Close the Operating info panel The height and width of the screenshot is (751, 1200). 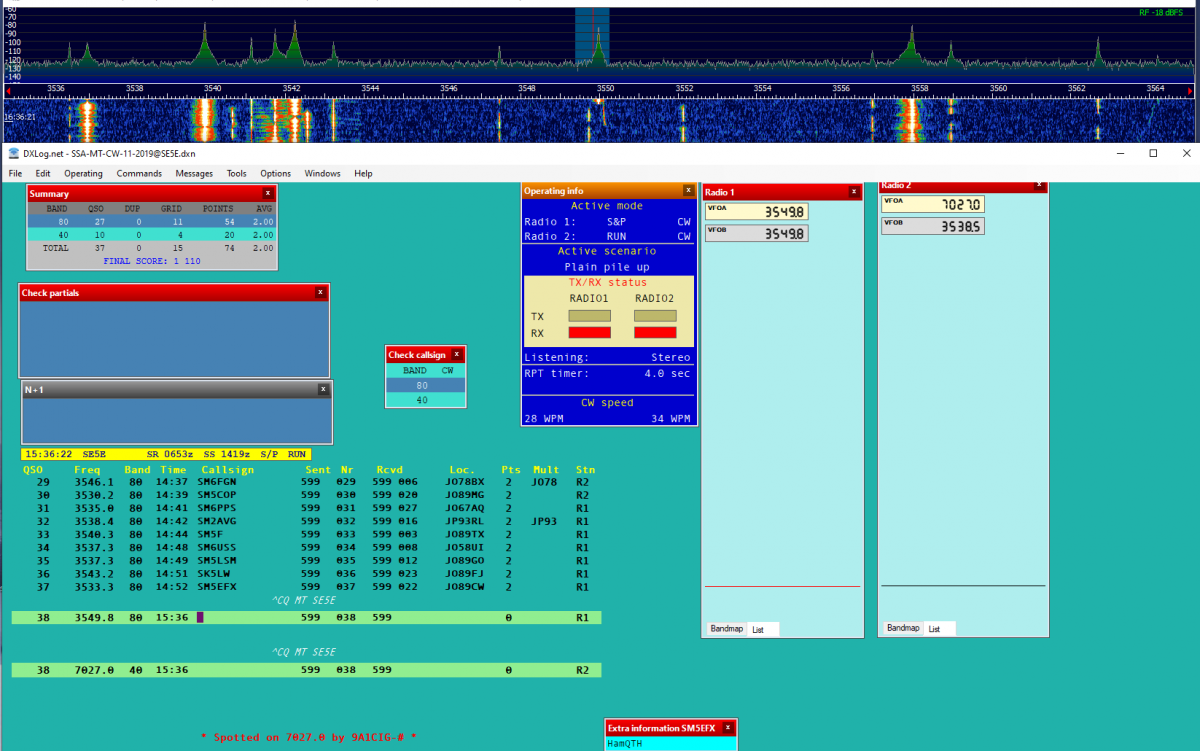pyautogui.click(x=688, y=190)
